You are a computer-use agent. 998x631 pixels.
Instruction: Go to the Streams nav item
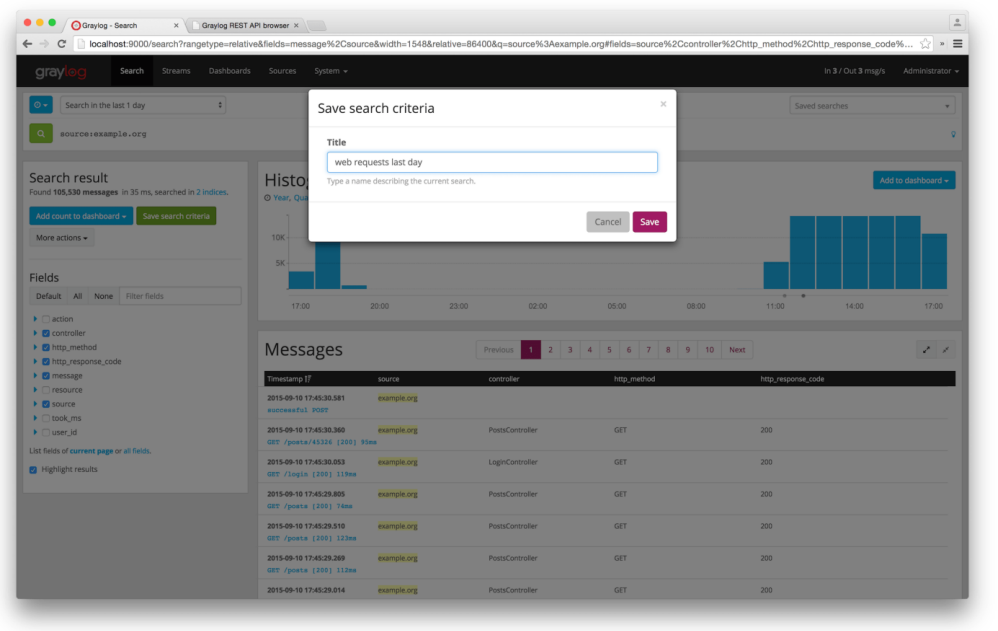click(176, 71)
